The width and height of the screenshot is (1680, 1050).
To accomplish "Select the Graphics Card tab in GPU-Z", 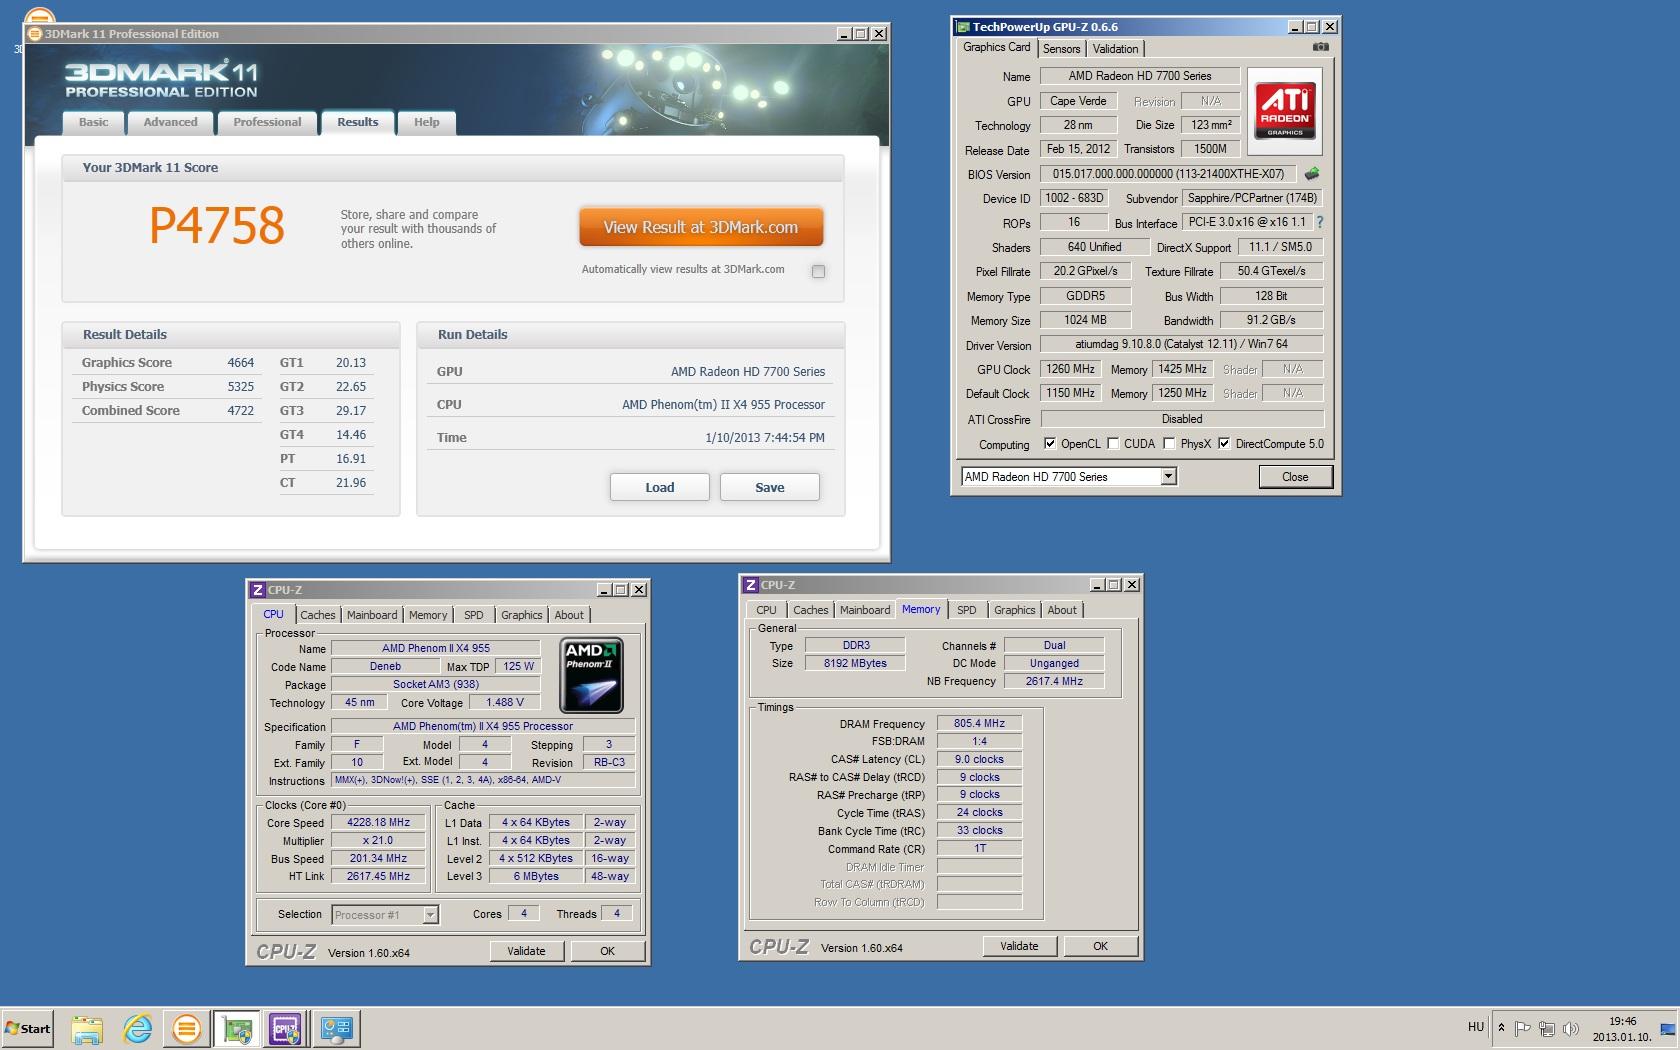I will pos(996,47).
